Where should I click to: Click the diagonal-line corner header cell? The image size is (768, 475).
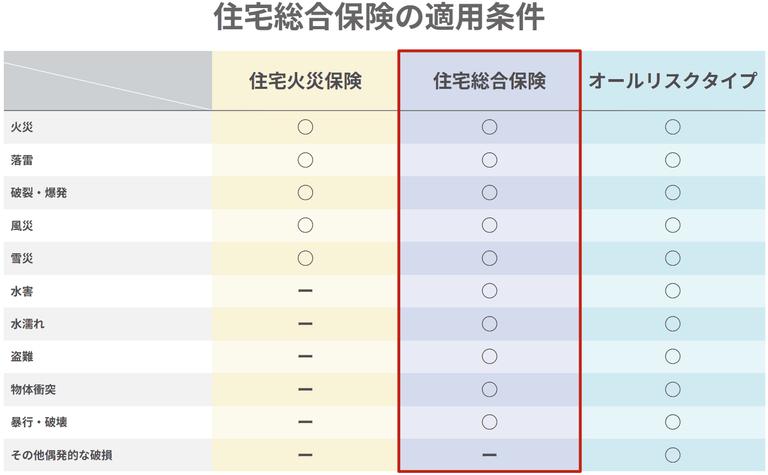[x=107, y=80]
